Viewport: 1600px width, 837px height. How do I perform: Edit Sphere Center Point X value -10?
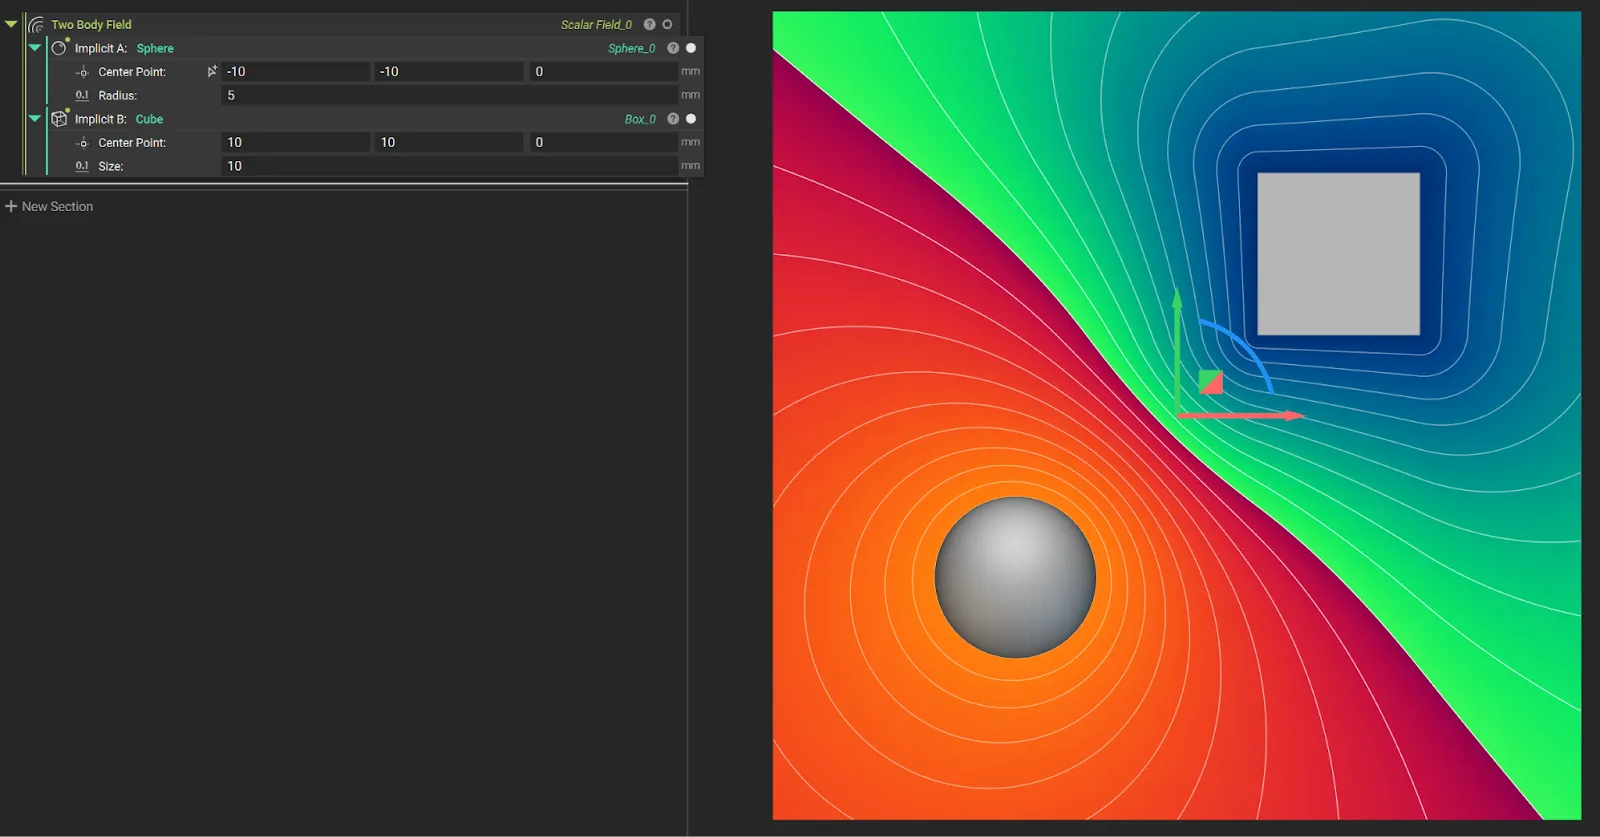tap(295, 71)
